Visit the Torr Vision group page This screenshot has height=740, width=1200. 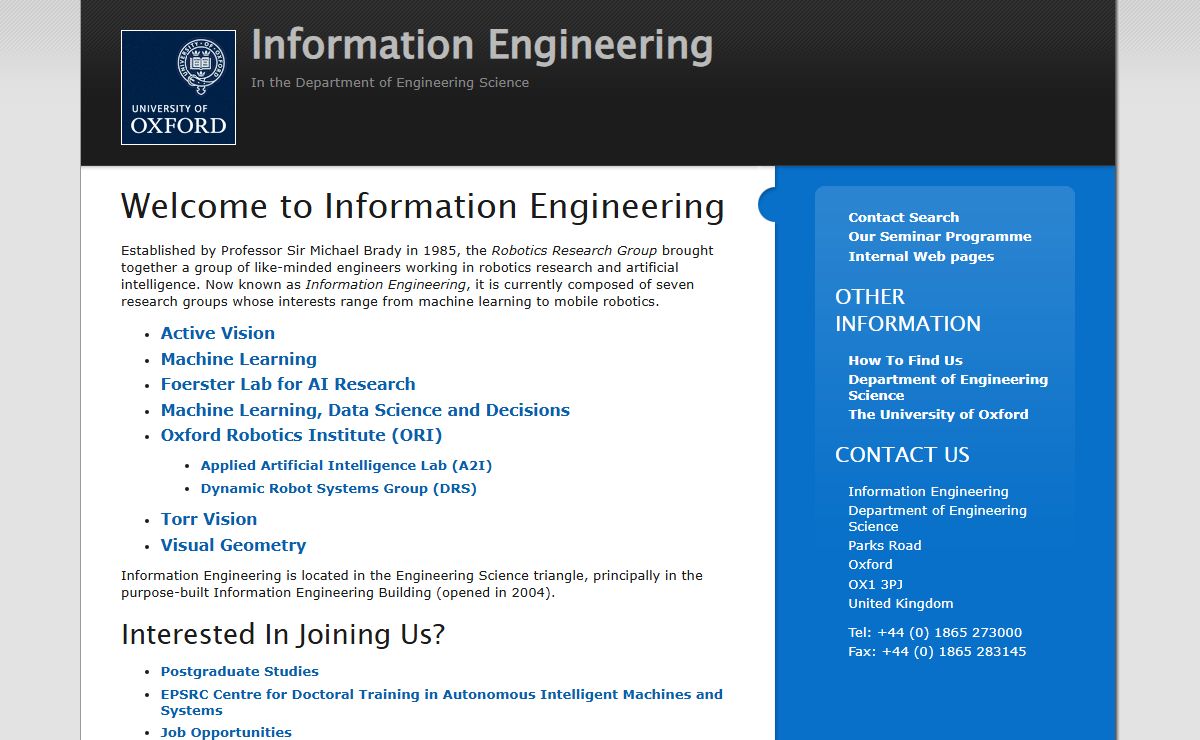coord(209,519)
